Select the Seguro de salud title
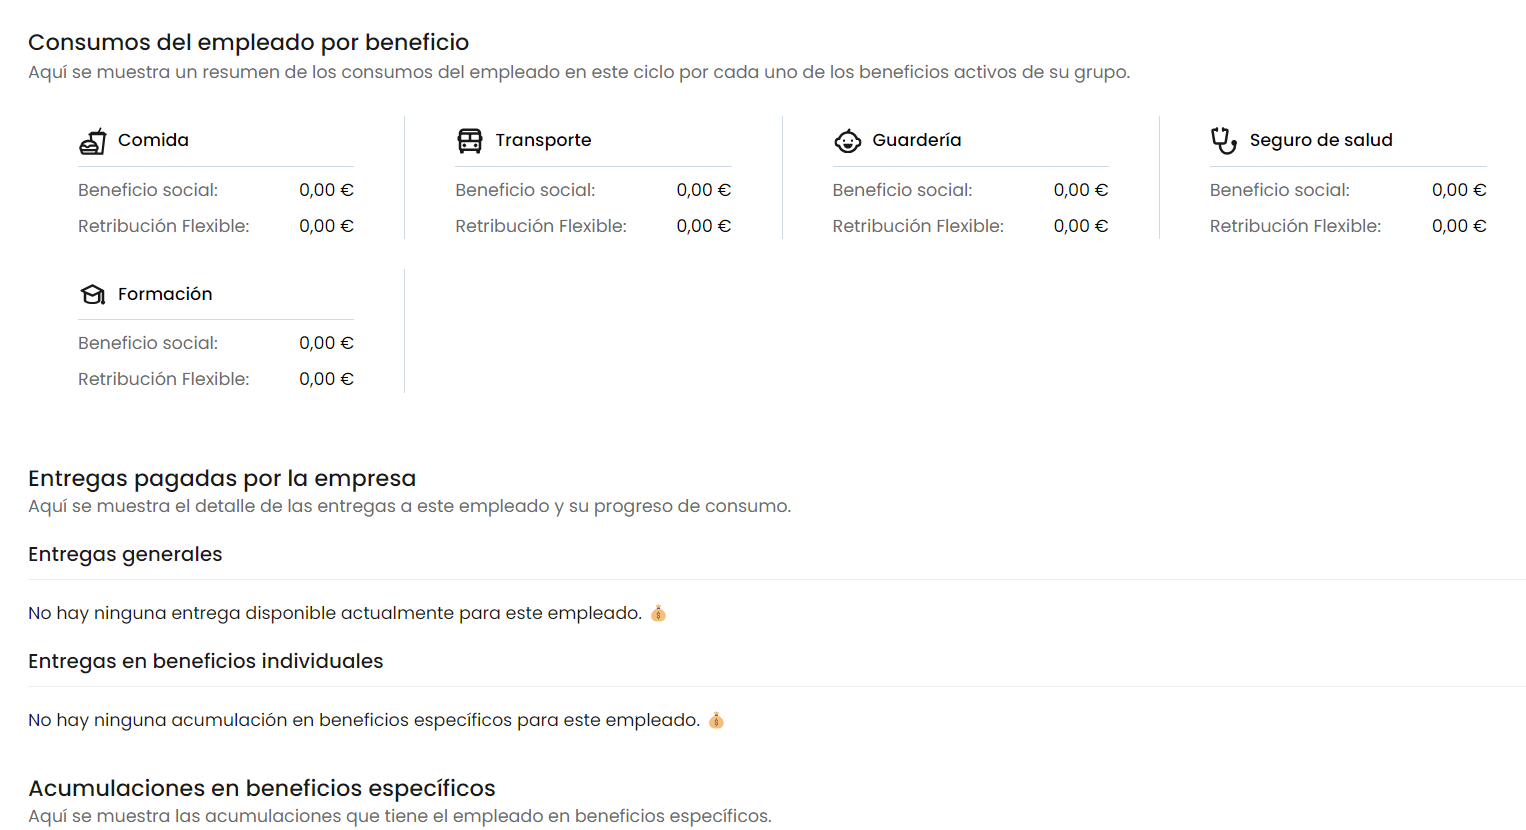The width and height of the screenshot is (1526, 830). pyautogui.click(x=1320, y=140)
